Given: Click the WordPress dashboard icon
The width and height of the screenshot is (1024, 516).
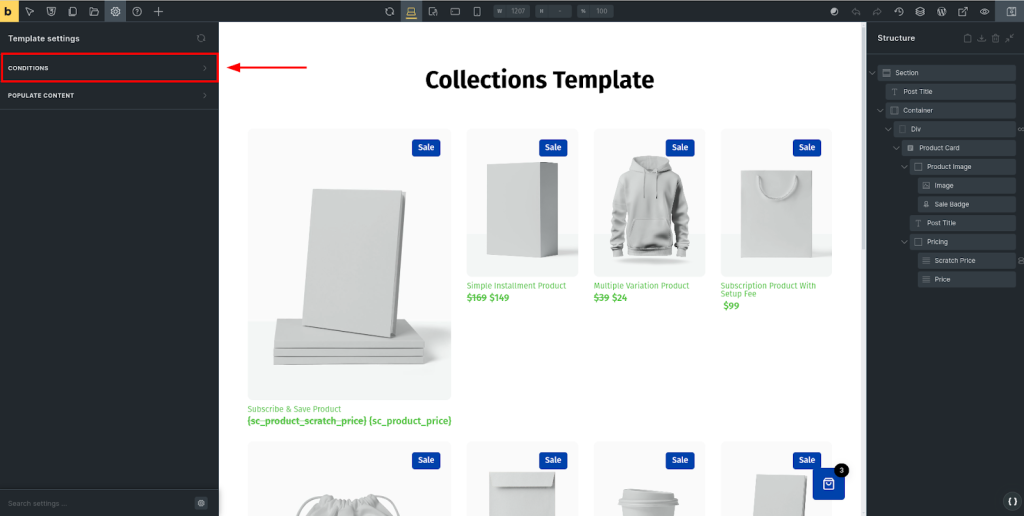Looking at the screenshot, I should coord(941,11).
